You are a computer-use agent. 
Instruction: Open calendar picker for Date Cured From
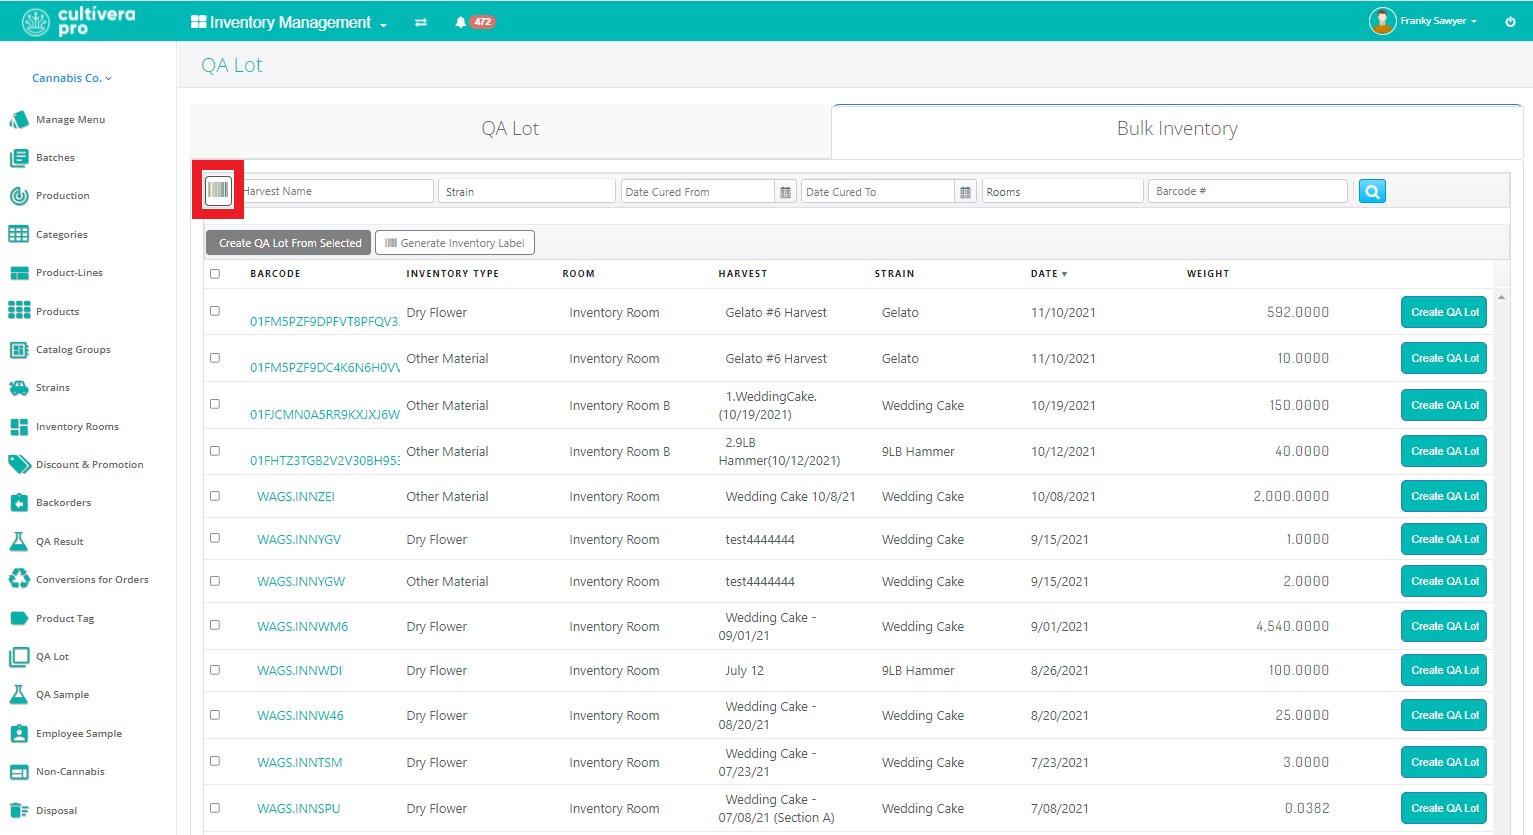click(785, 192)
